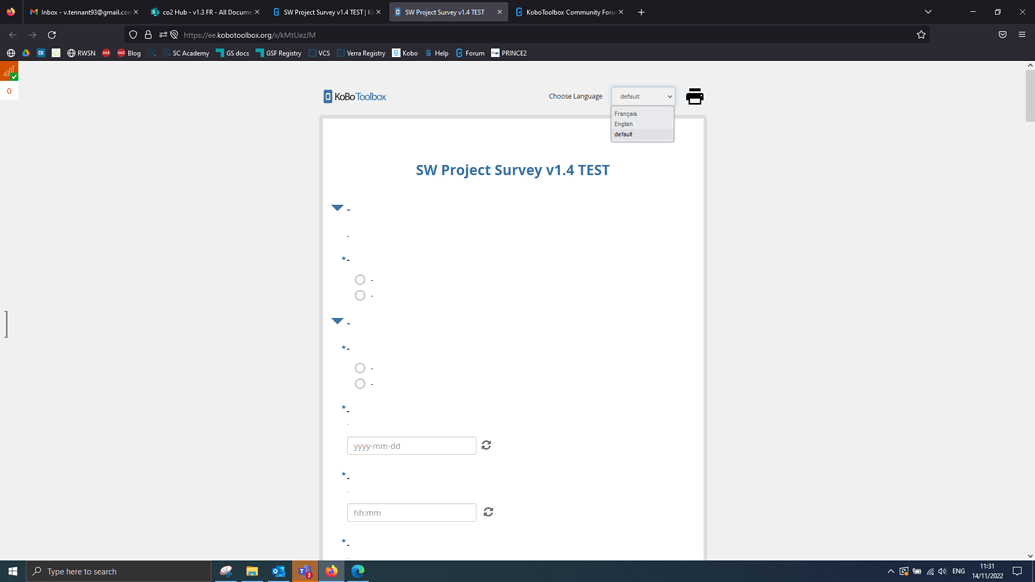The height and width of the screenshot is (582, 1035).
Task: Select English in the language dropdown
Action: click(624, 123)
